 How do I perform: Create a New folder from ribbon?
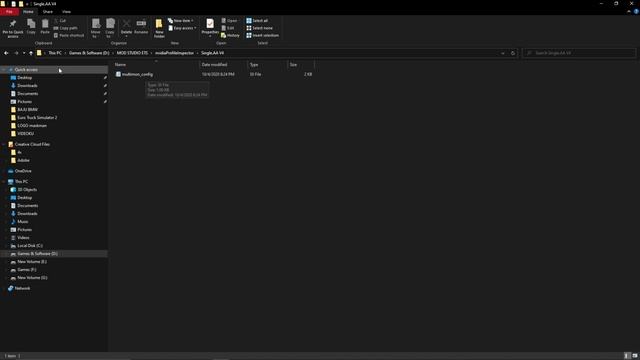(x=159, y=28)
